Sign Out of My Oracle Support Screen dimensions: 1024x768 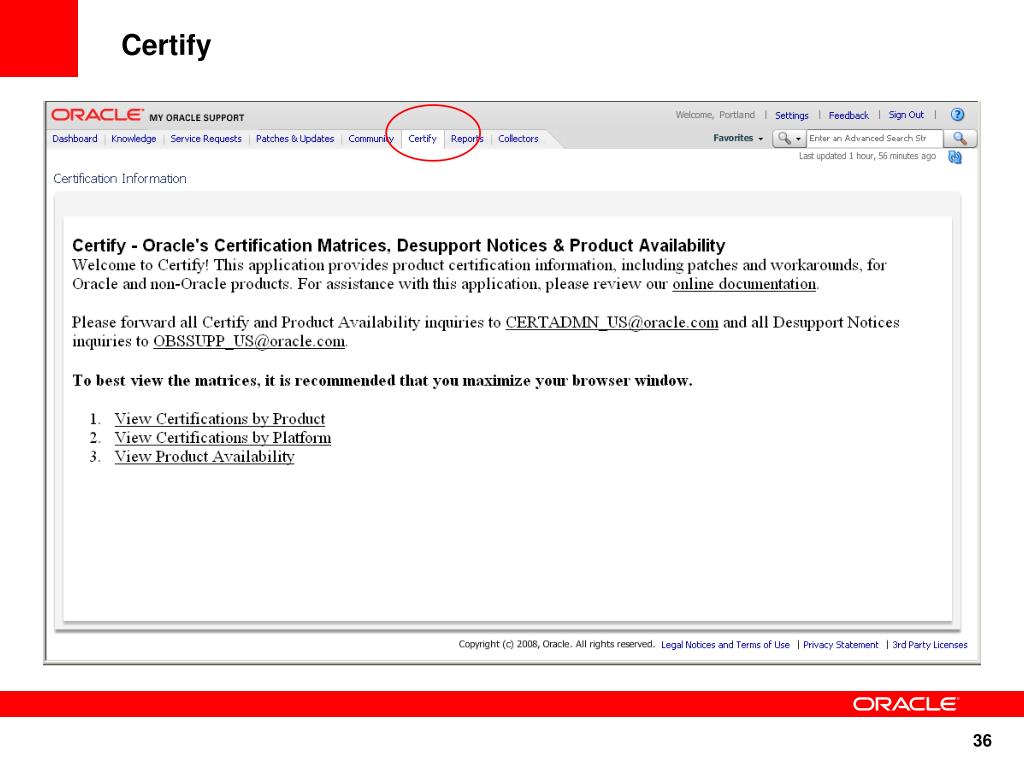[906, 115]
